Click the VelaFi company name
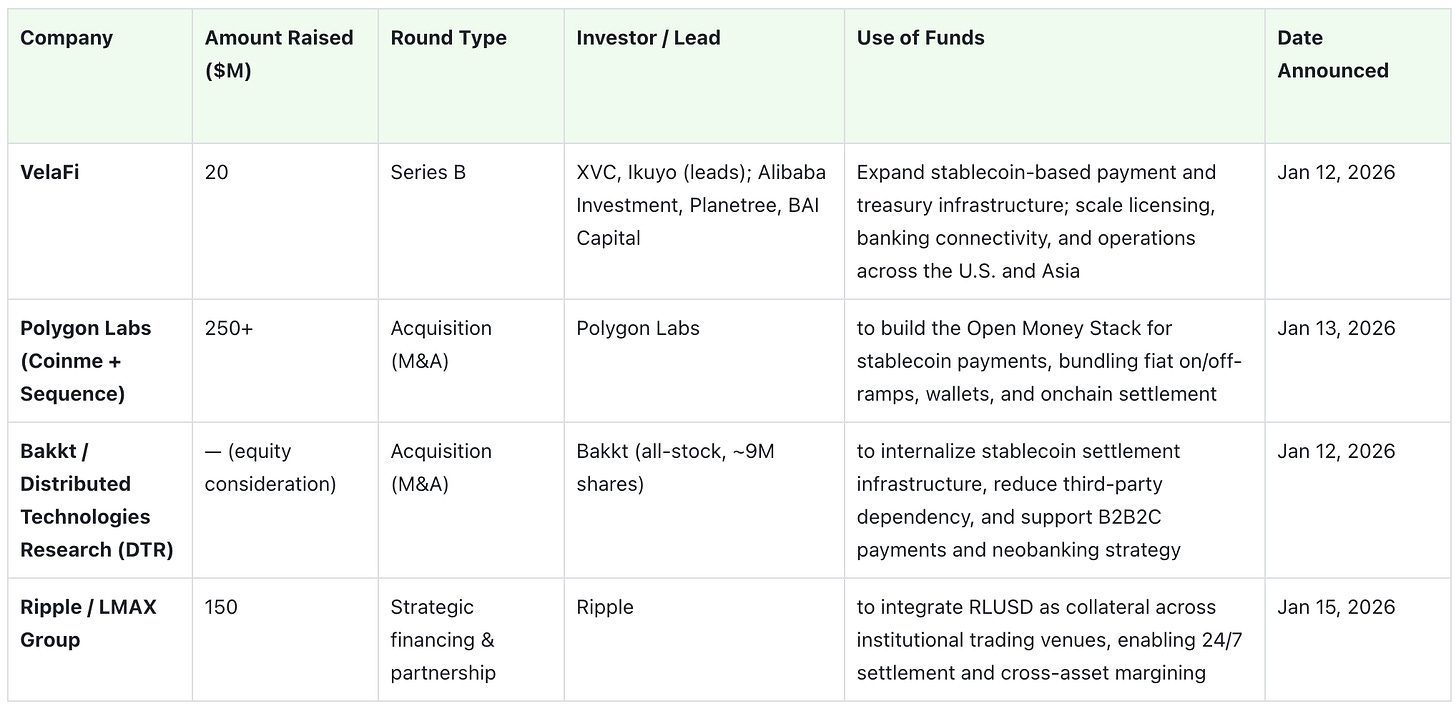The image size is (1456, 707). tap(50, 172)
